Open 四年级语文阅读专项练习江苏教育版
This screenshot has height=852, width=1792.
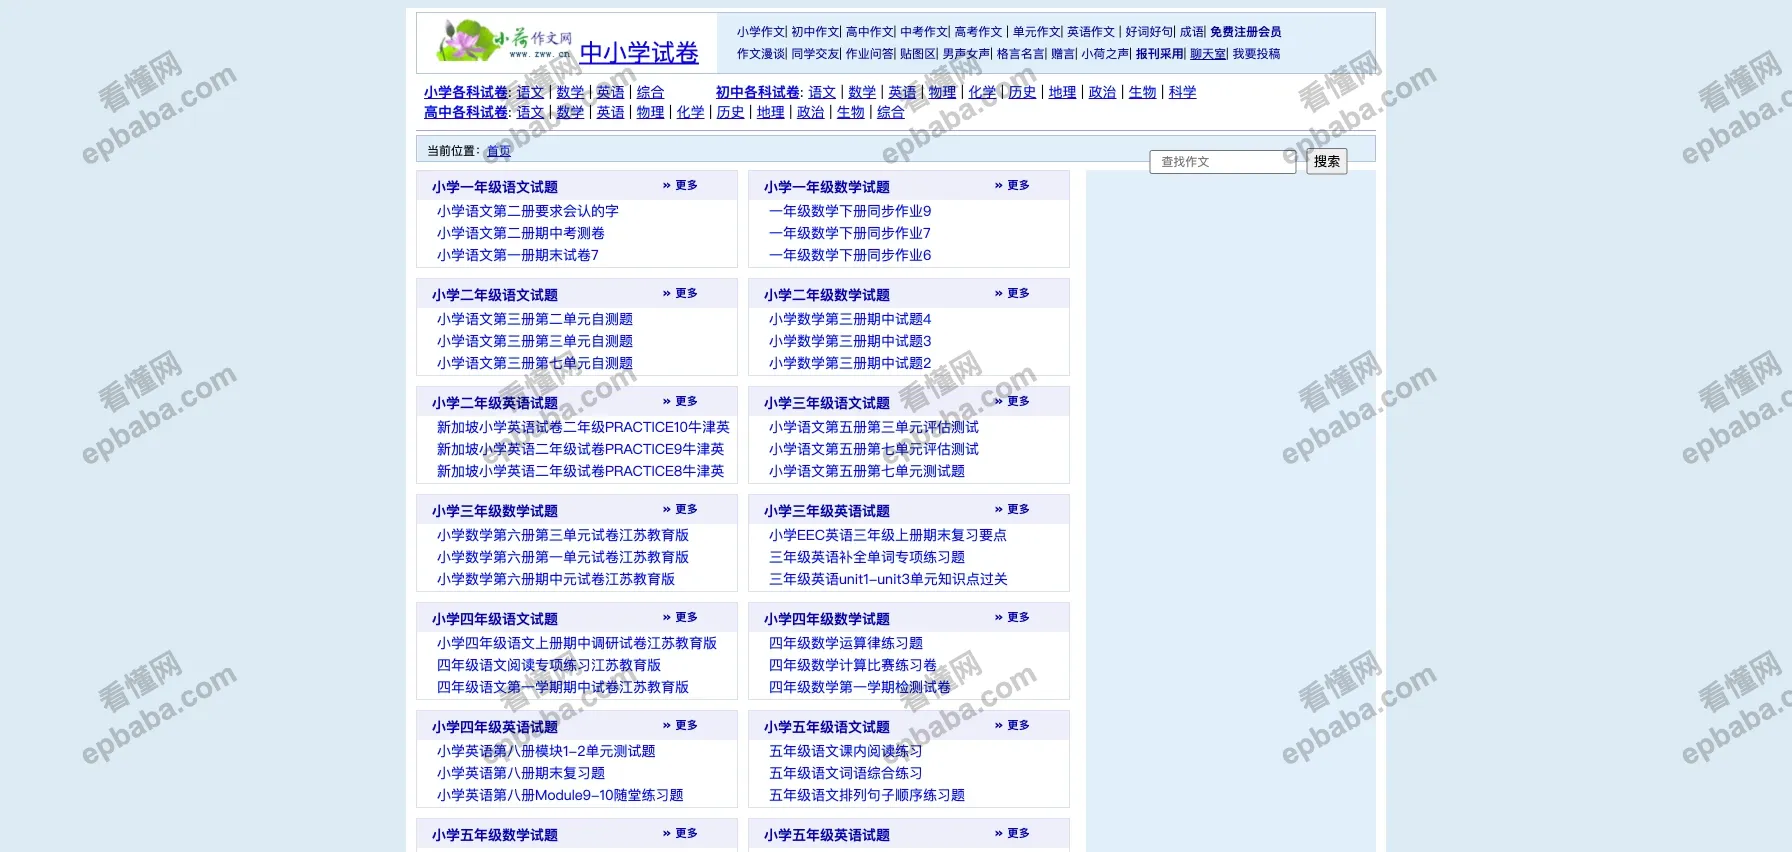548,665
